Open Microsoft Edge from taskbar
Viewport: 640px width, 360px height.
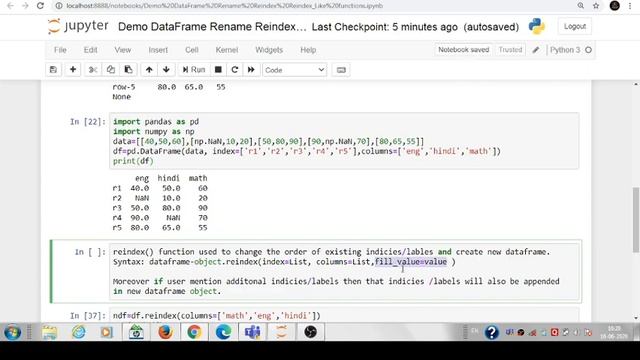click(x=223, y=332)
